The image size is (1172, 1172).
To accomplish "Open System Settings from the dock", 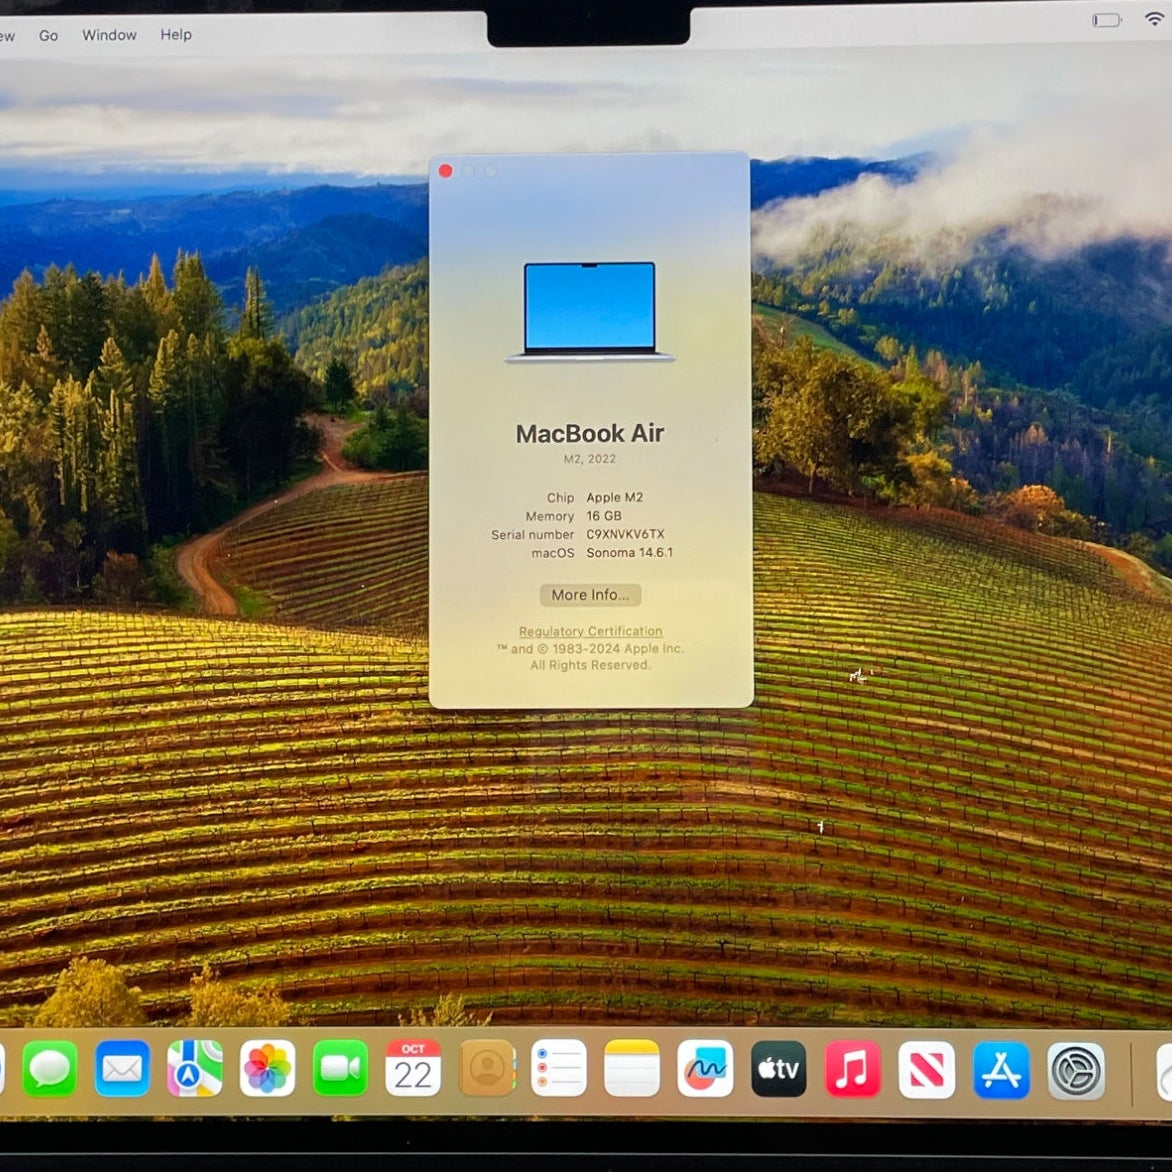I will (1076, 1071).
